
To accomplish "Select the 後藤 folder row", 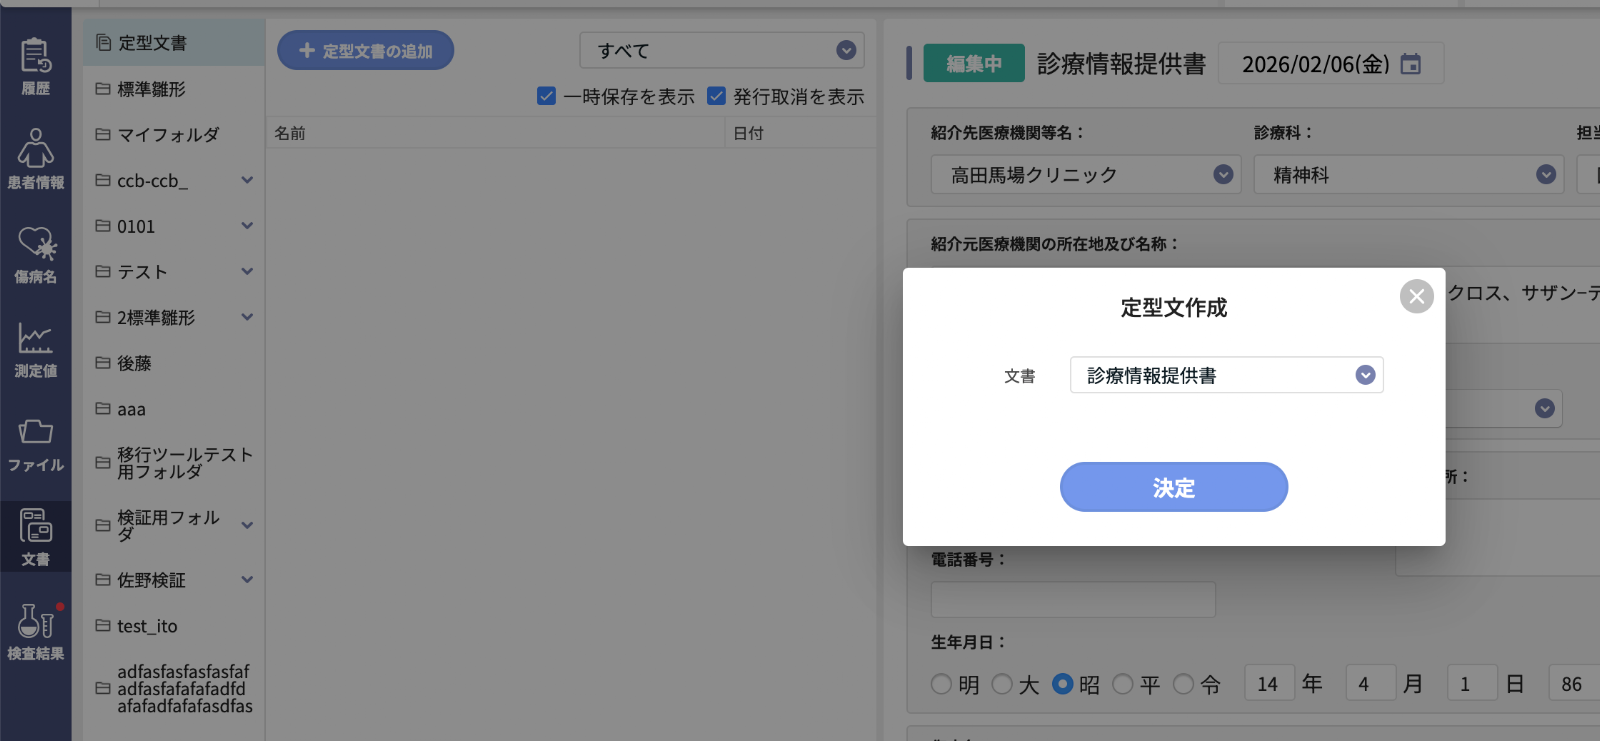I will pos(174,363).
